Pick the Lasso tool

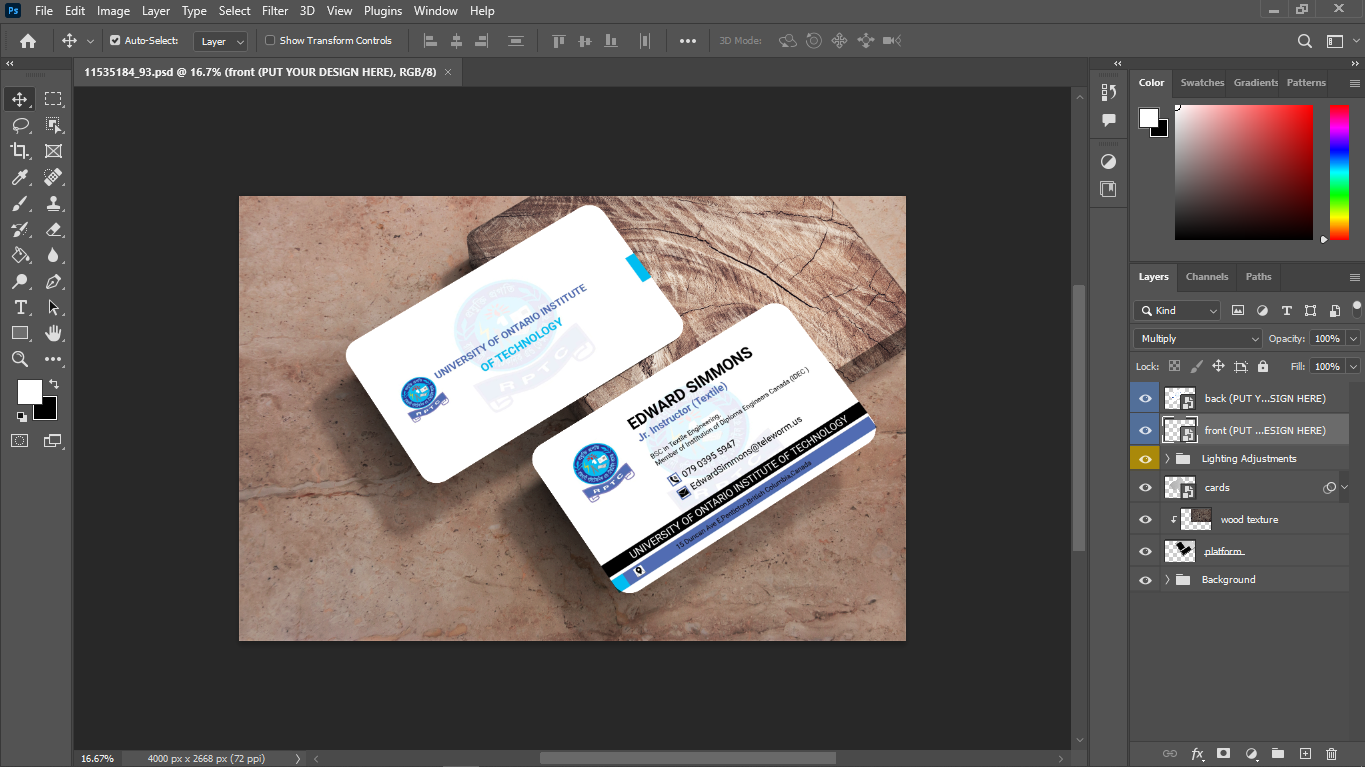(x=20, y=125)
